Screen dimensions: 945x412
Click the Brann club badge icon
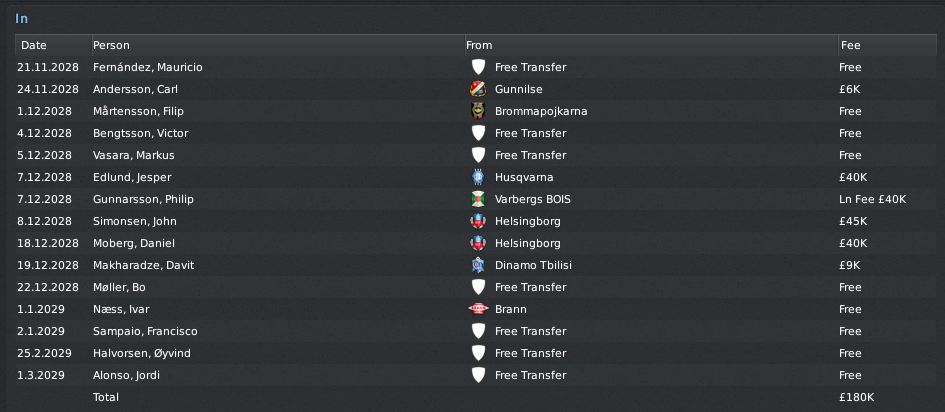click(478, 309)
